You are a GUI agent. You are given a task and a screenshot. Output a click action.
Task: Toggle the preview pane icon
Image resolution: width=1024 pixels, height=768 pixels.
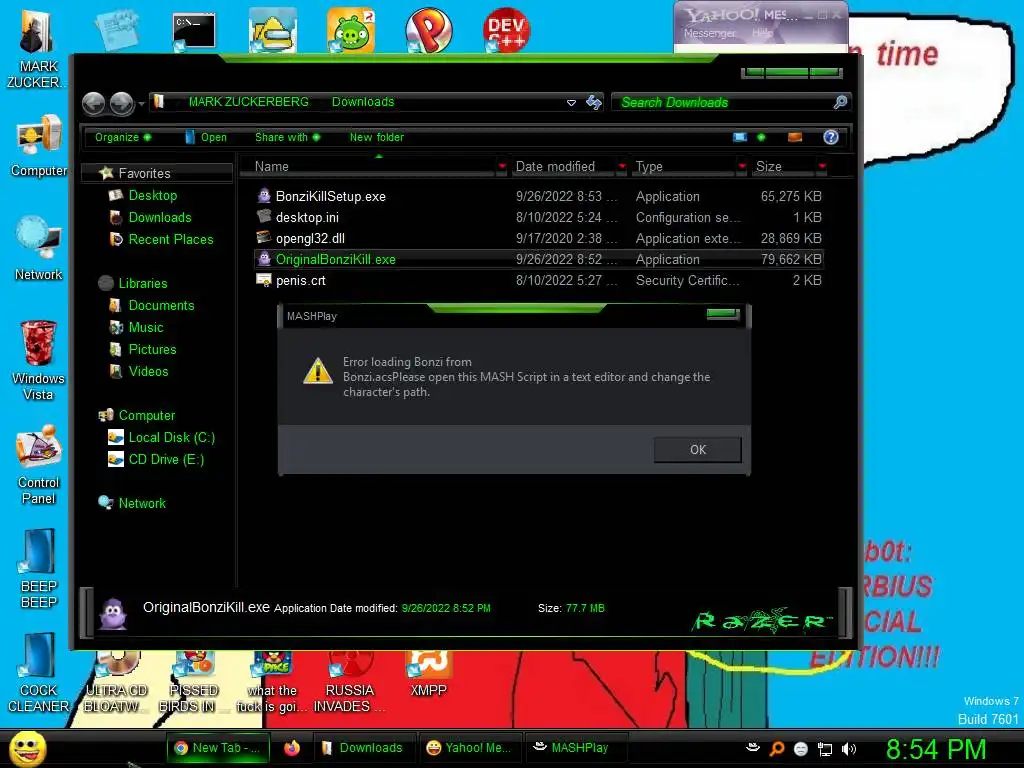(795, 137)
